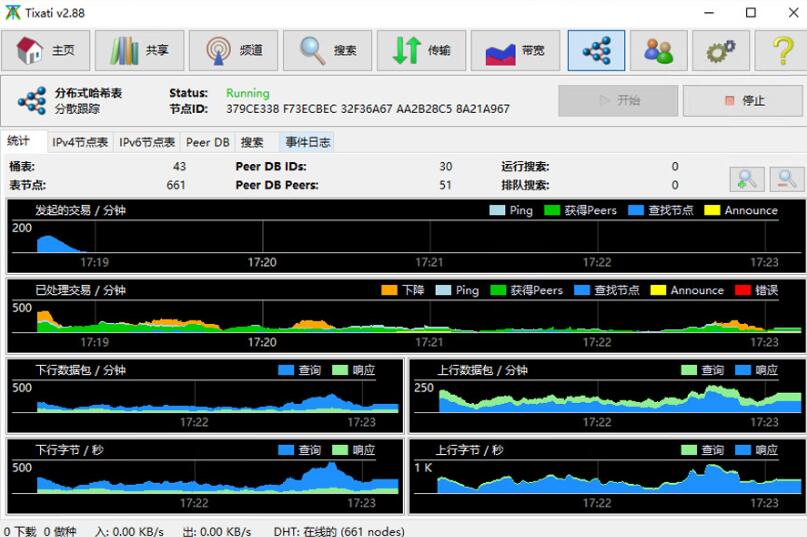Switch to the IPv4节点表 tab
Viewport: 807px width, 537px height.
click(x=80, y=143)
